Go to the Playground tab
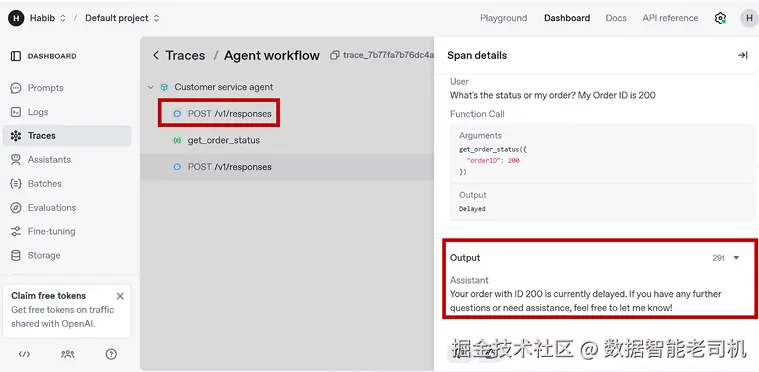759x372 pixels. tap(503, 18)
